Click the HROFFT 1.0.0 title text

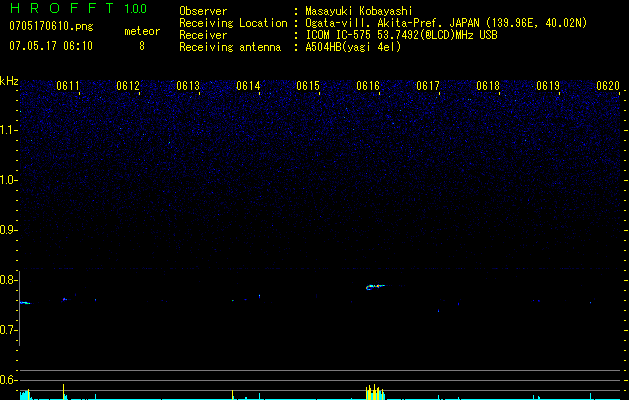coord(78,8)
